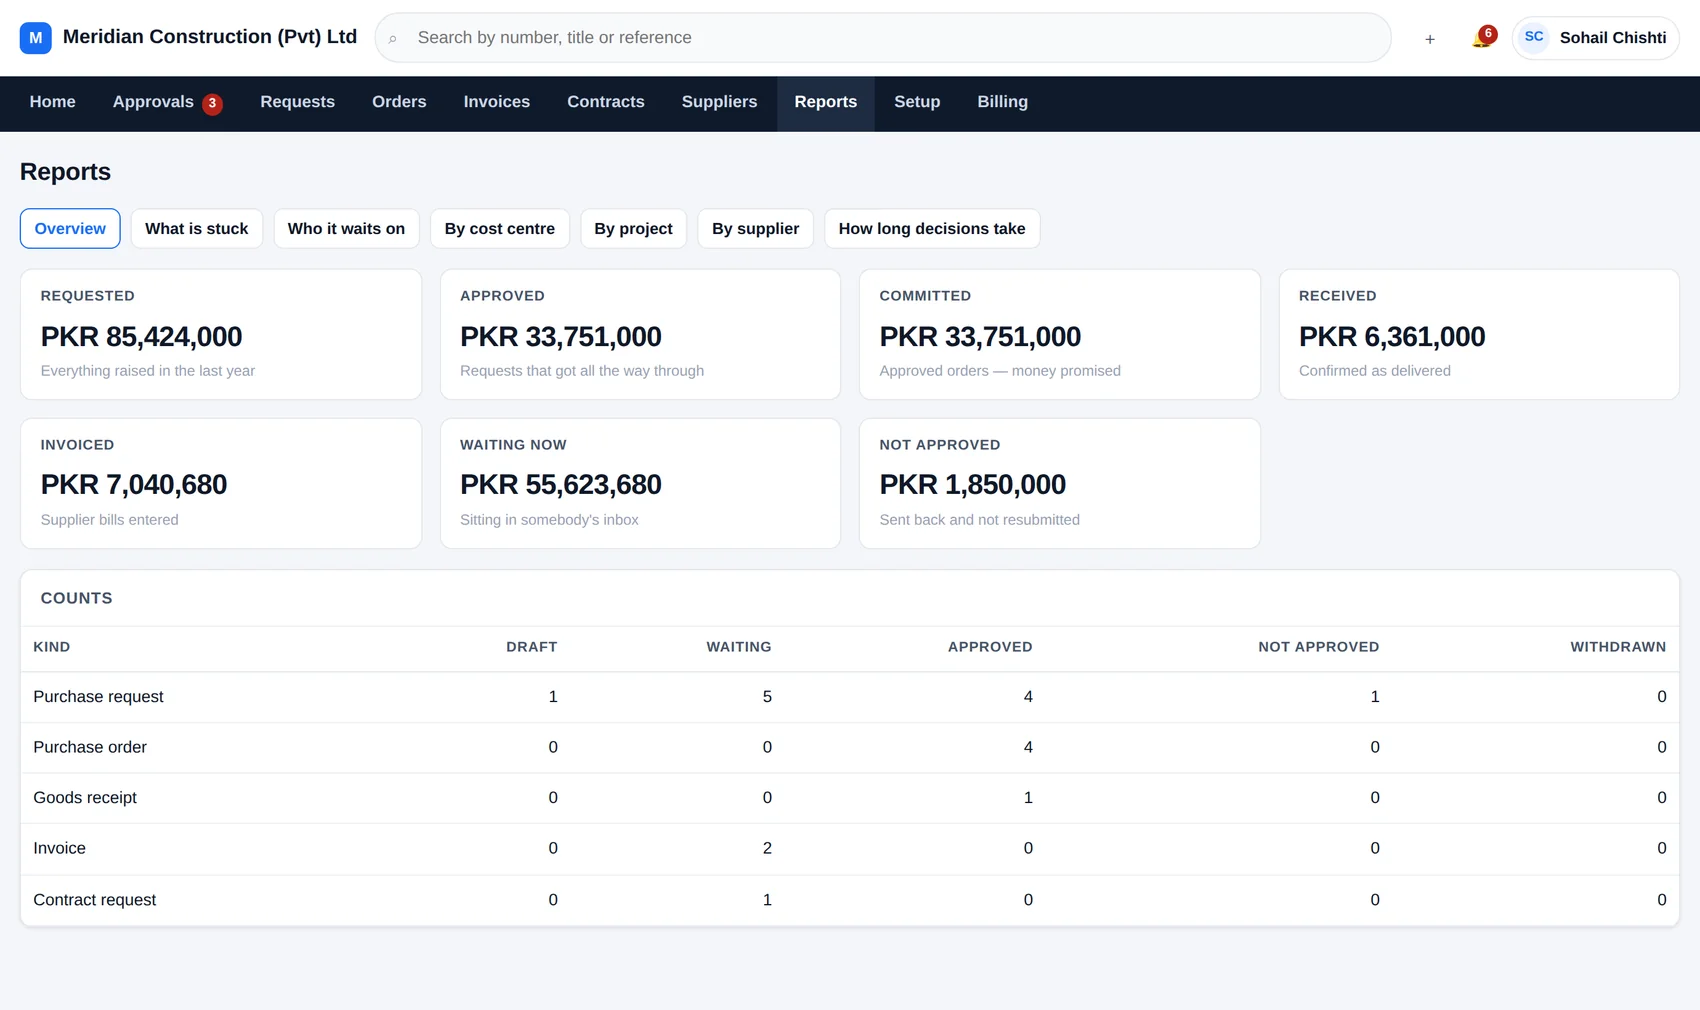
Task: View the By supplier report
Action: pos(756,228)
